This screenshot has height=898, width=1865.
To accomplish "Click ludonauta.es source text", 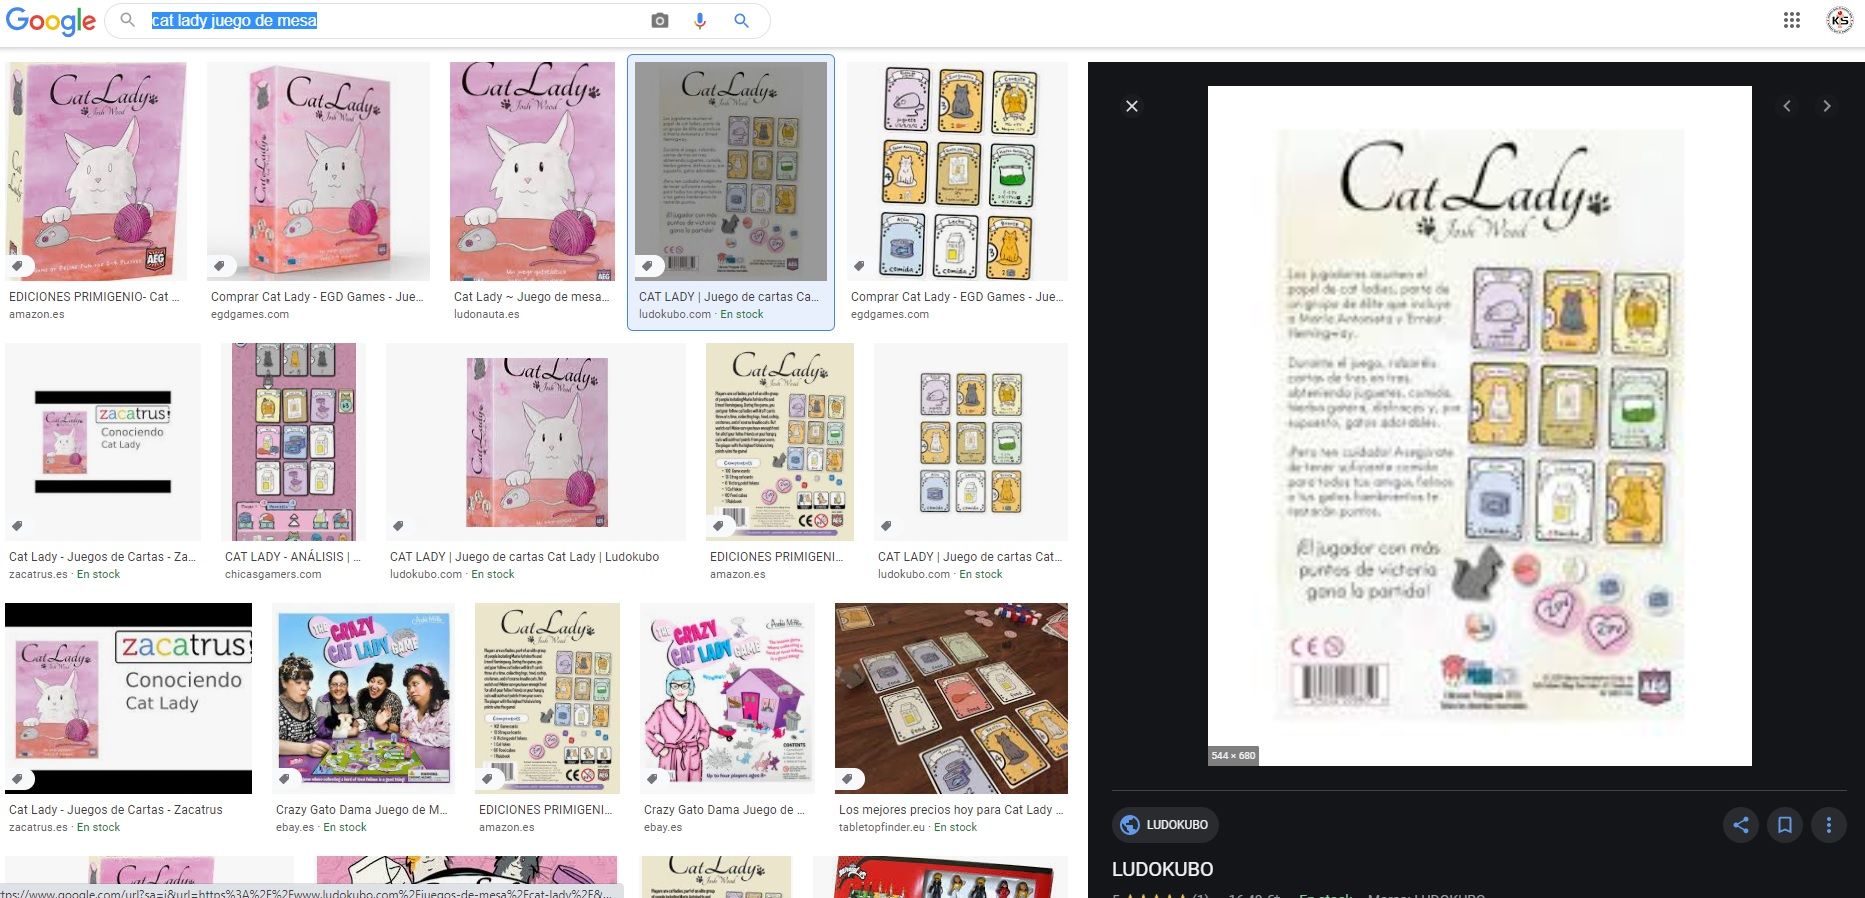I will click(x=487, y=314).
